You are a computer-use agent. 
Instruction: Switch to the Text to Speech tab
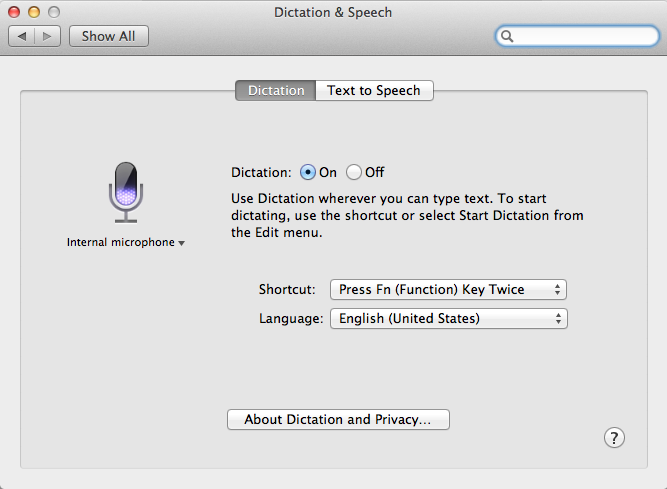point(374,91)
